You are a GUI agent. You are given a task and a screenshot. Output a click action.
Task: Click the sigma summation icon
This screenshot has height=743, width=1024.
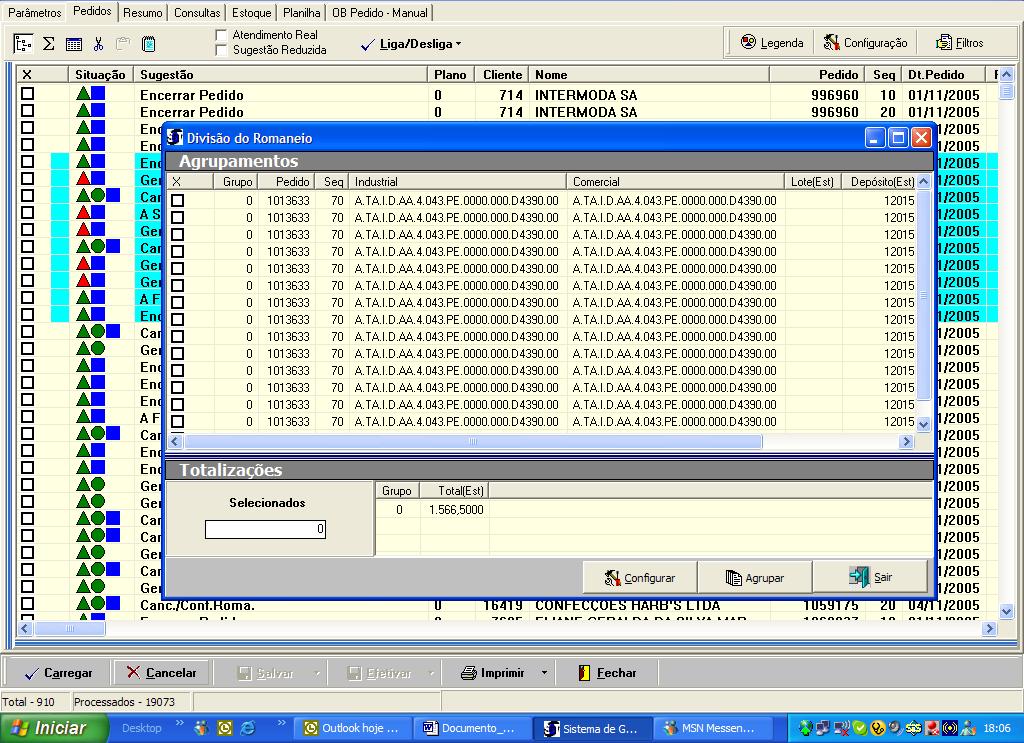pos(48,44)
